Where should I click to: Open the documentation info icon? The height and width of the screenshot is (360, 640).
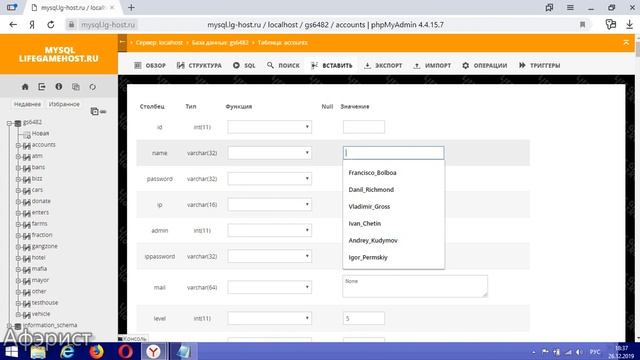59,87
